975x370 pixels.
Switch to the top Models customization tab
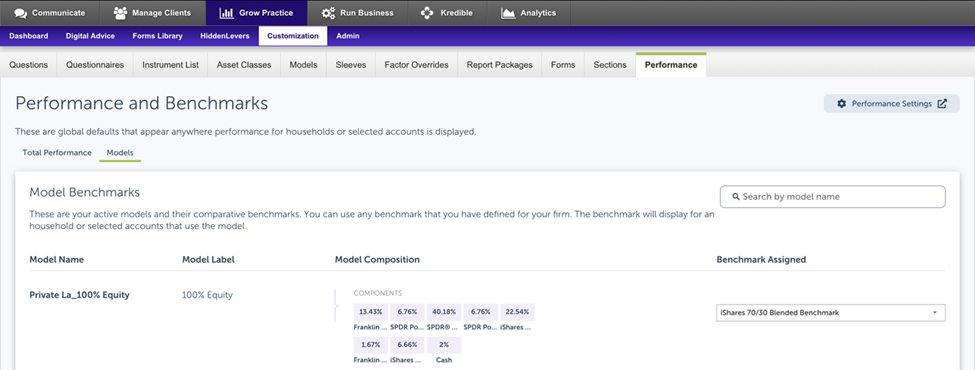[x=303, y=65]
